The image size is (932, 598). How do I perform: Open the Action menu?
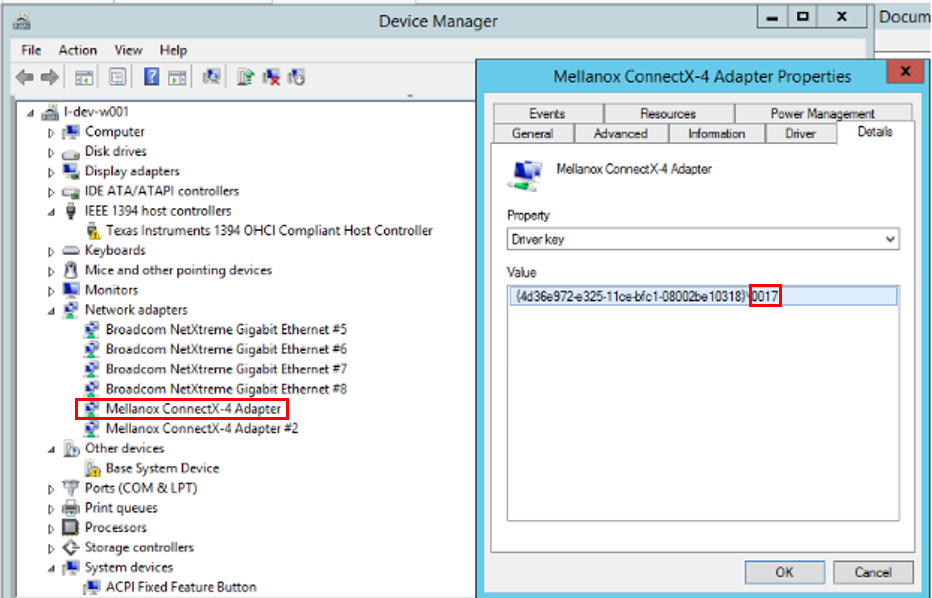[77, 50]
